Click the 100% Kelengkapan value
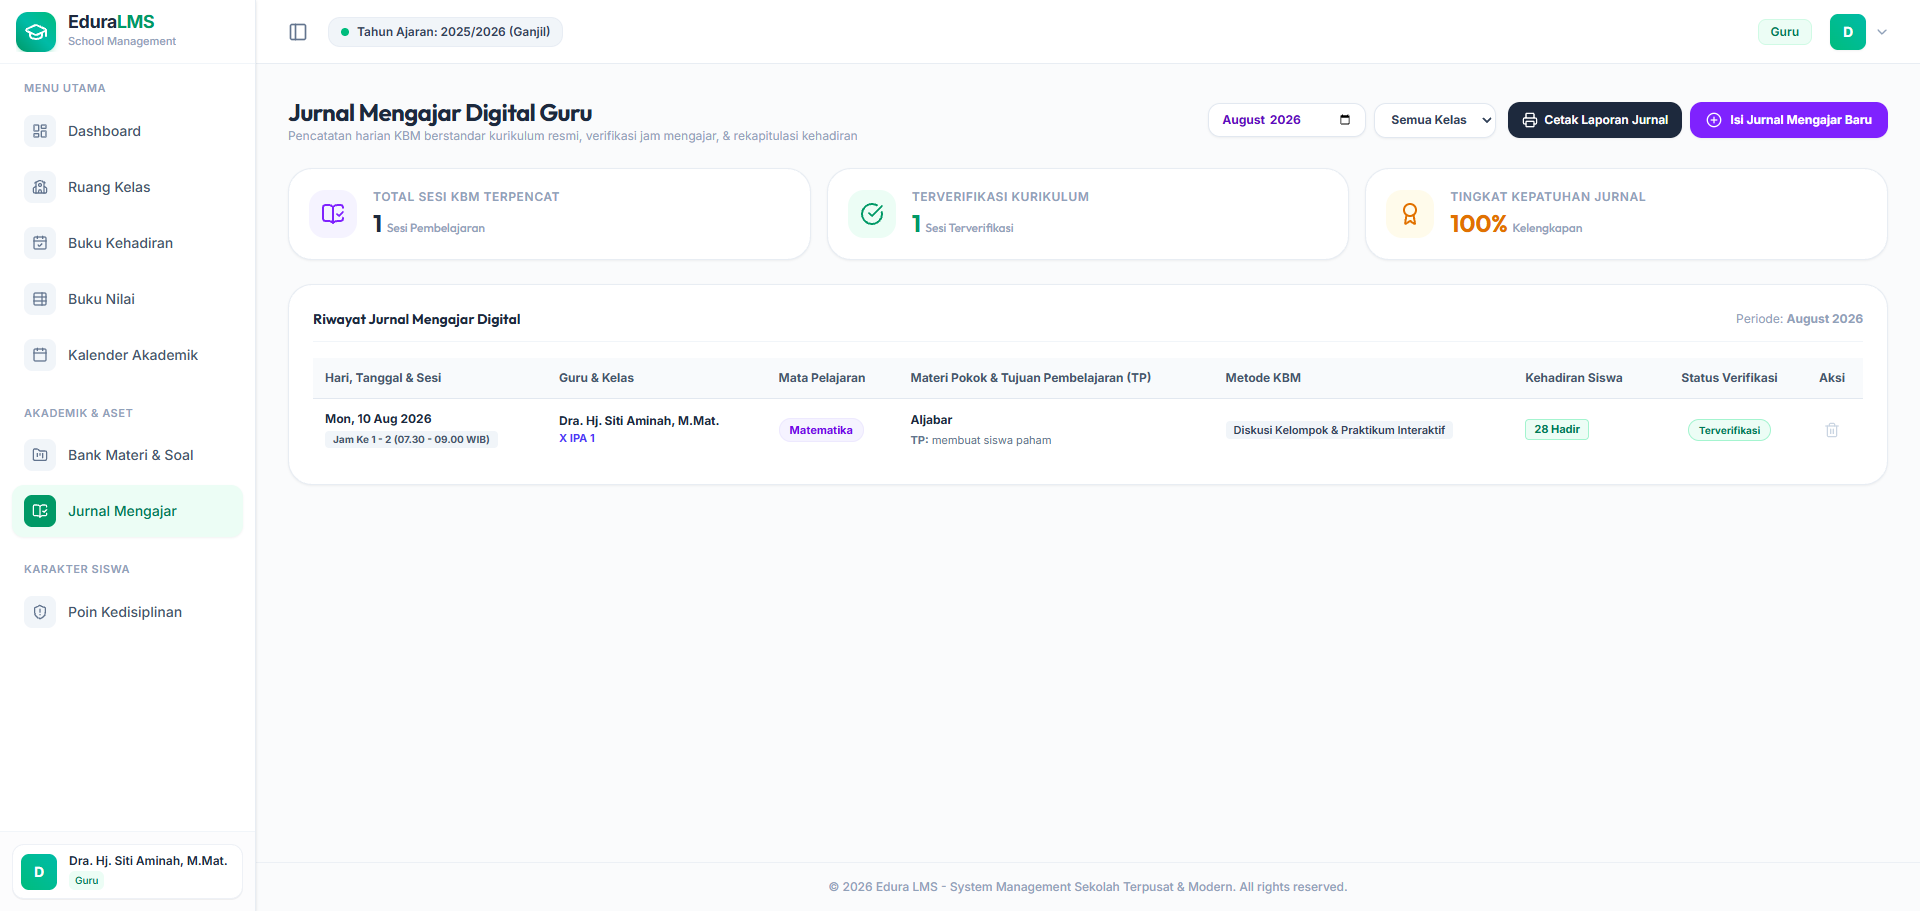Image resolution: width=1920 pixels, height=911 pixels. [x=1516, y=224]
